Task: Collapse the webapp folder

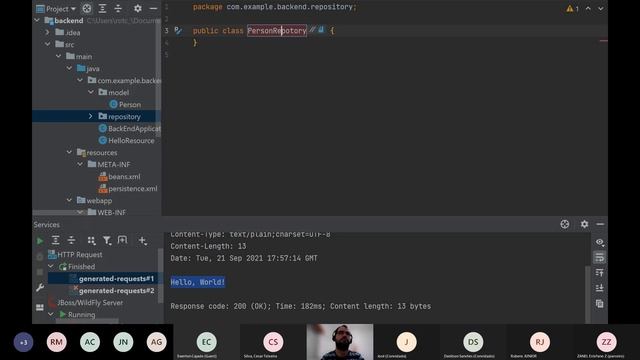Action: coord(69,200)
